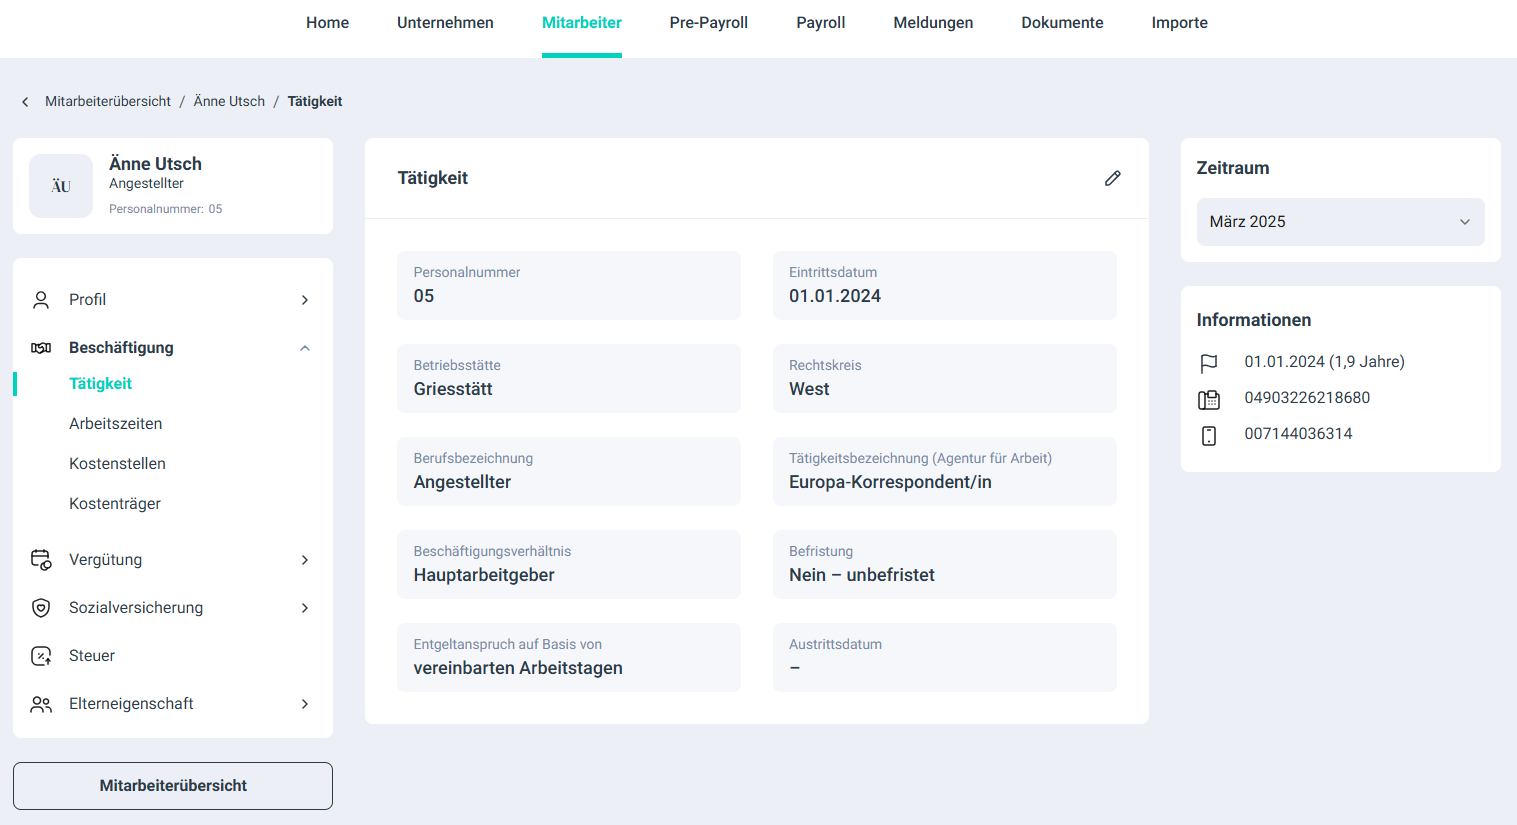Expand the Profil section chevron

click(305, 300)
